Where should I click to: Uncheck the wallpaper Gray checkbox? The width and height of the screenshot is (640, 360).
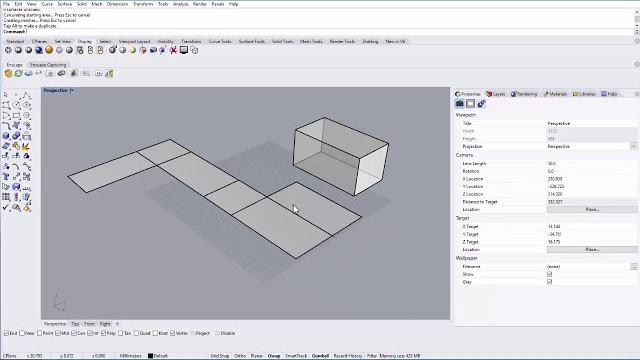tap(549, 282)
